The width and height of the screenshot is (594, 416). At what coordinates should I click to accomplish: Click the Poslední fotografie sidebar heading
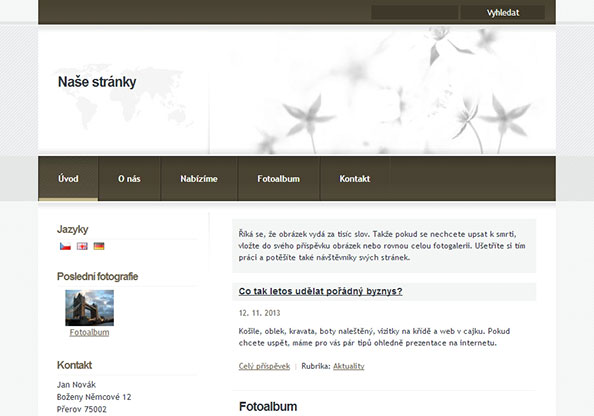point(97,276)
